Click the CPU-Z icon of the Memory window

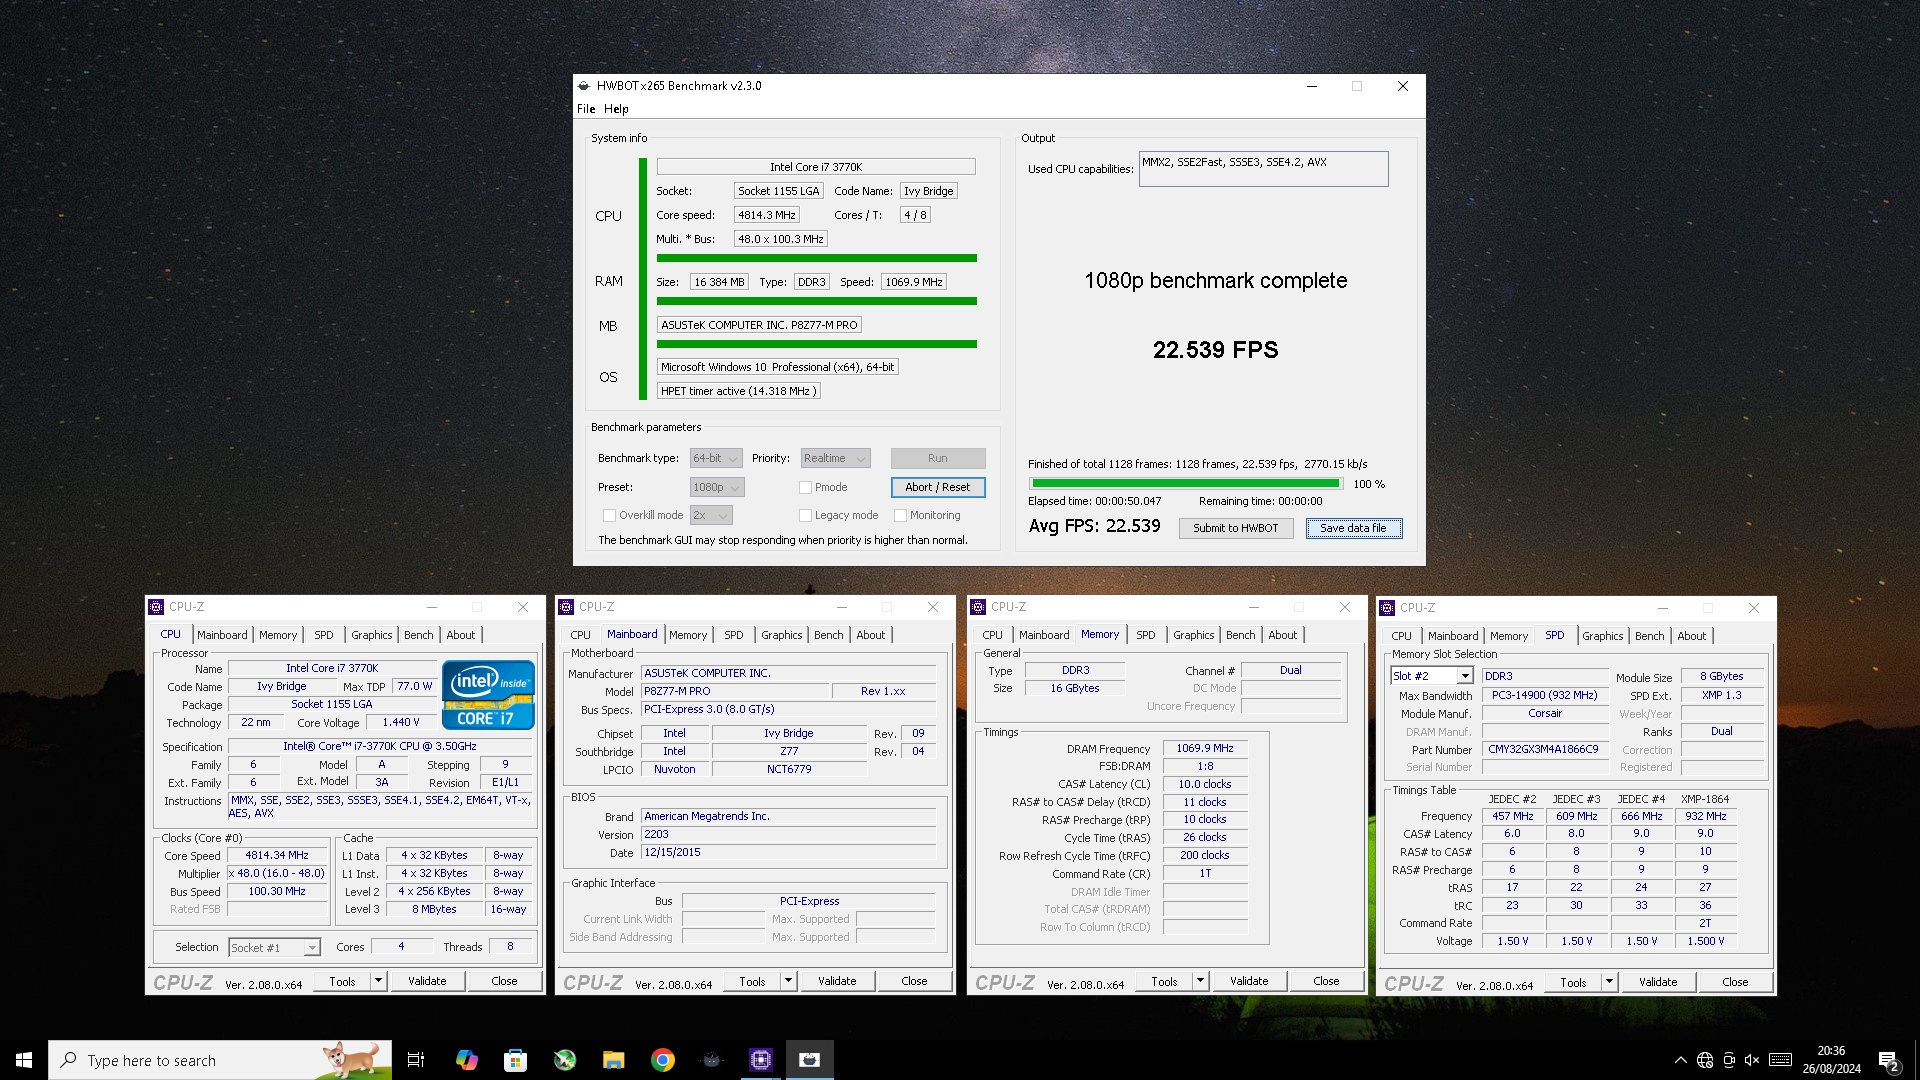pyautogui.click(x=978, y=607)
